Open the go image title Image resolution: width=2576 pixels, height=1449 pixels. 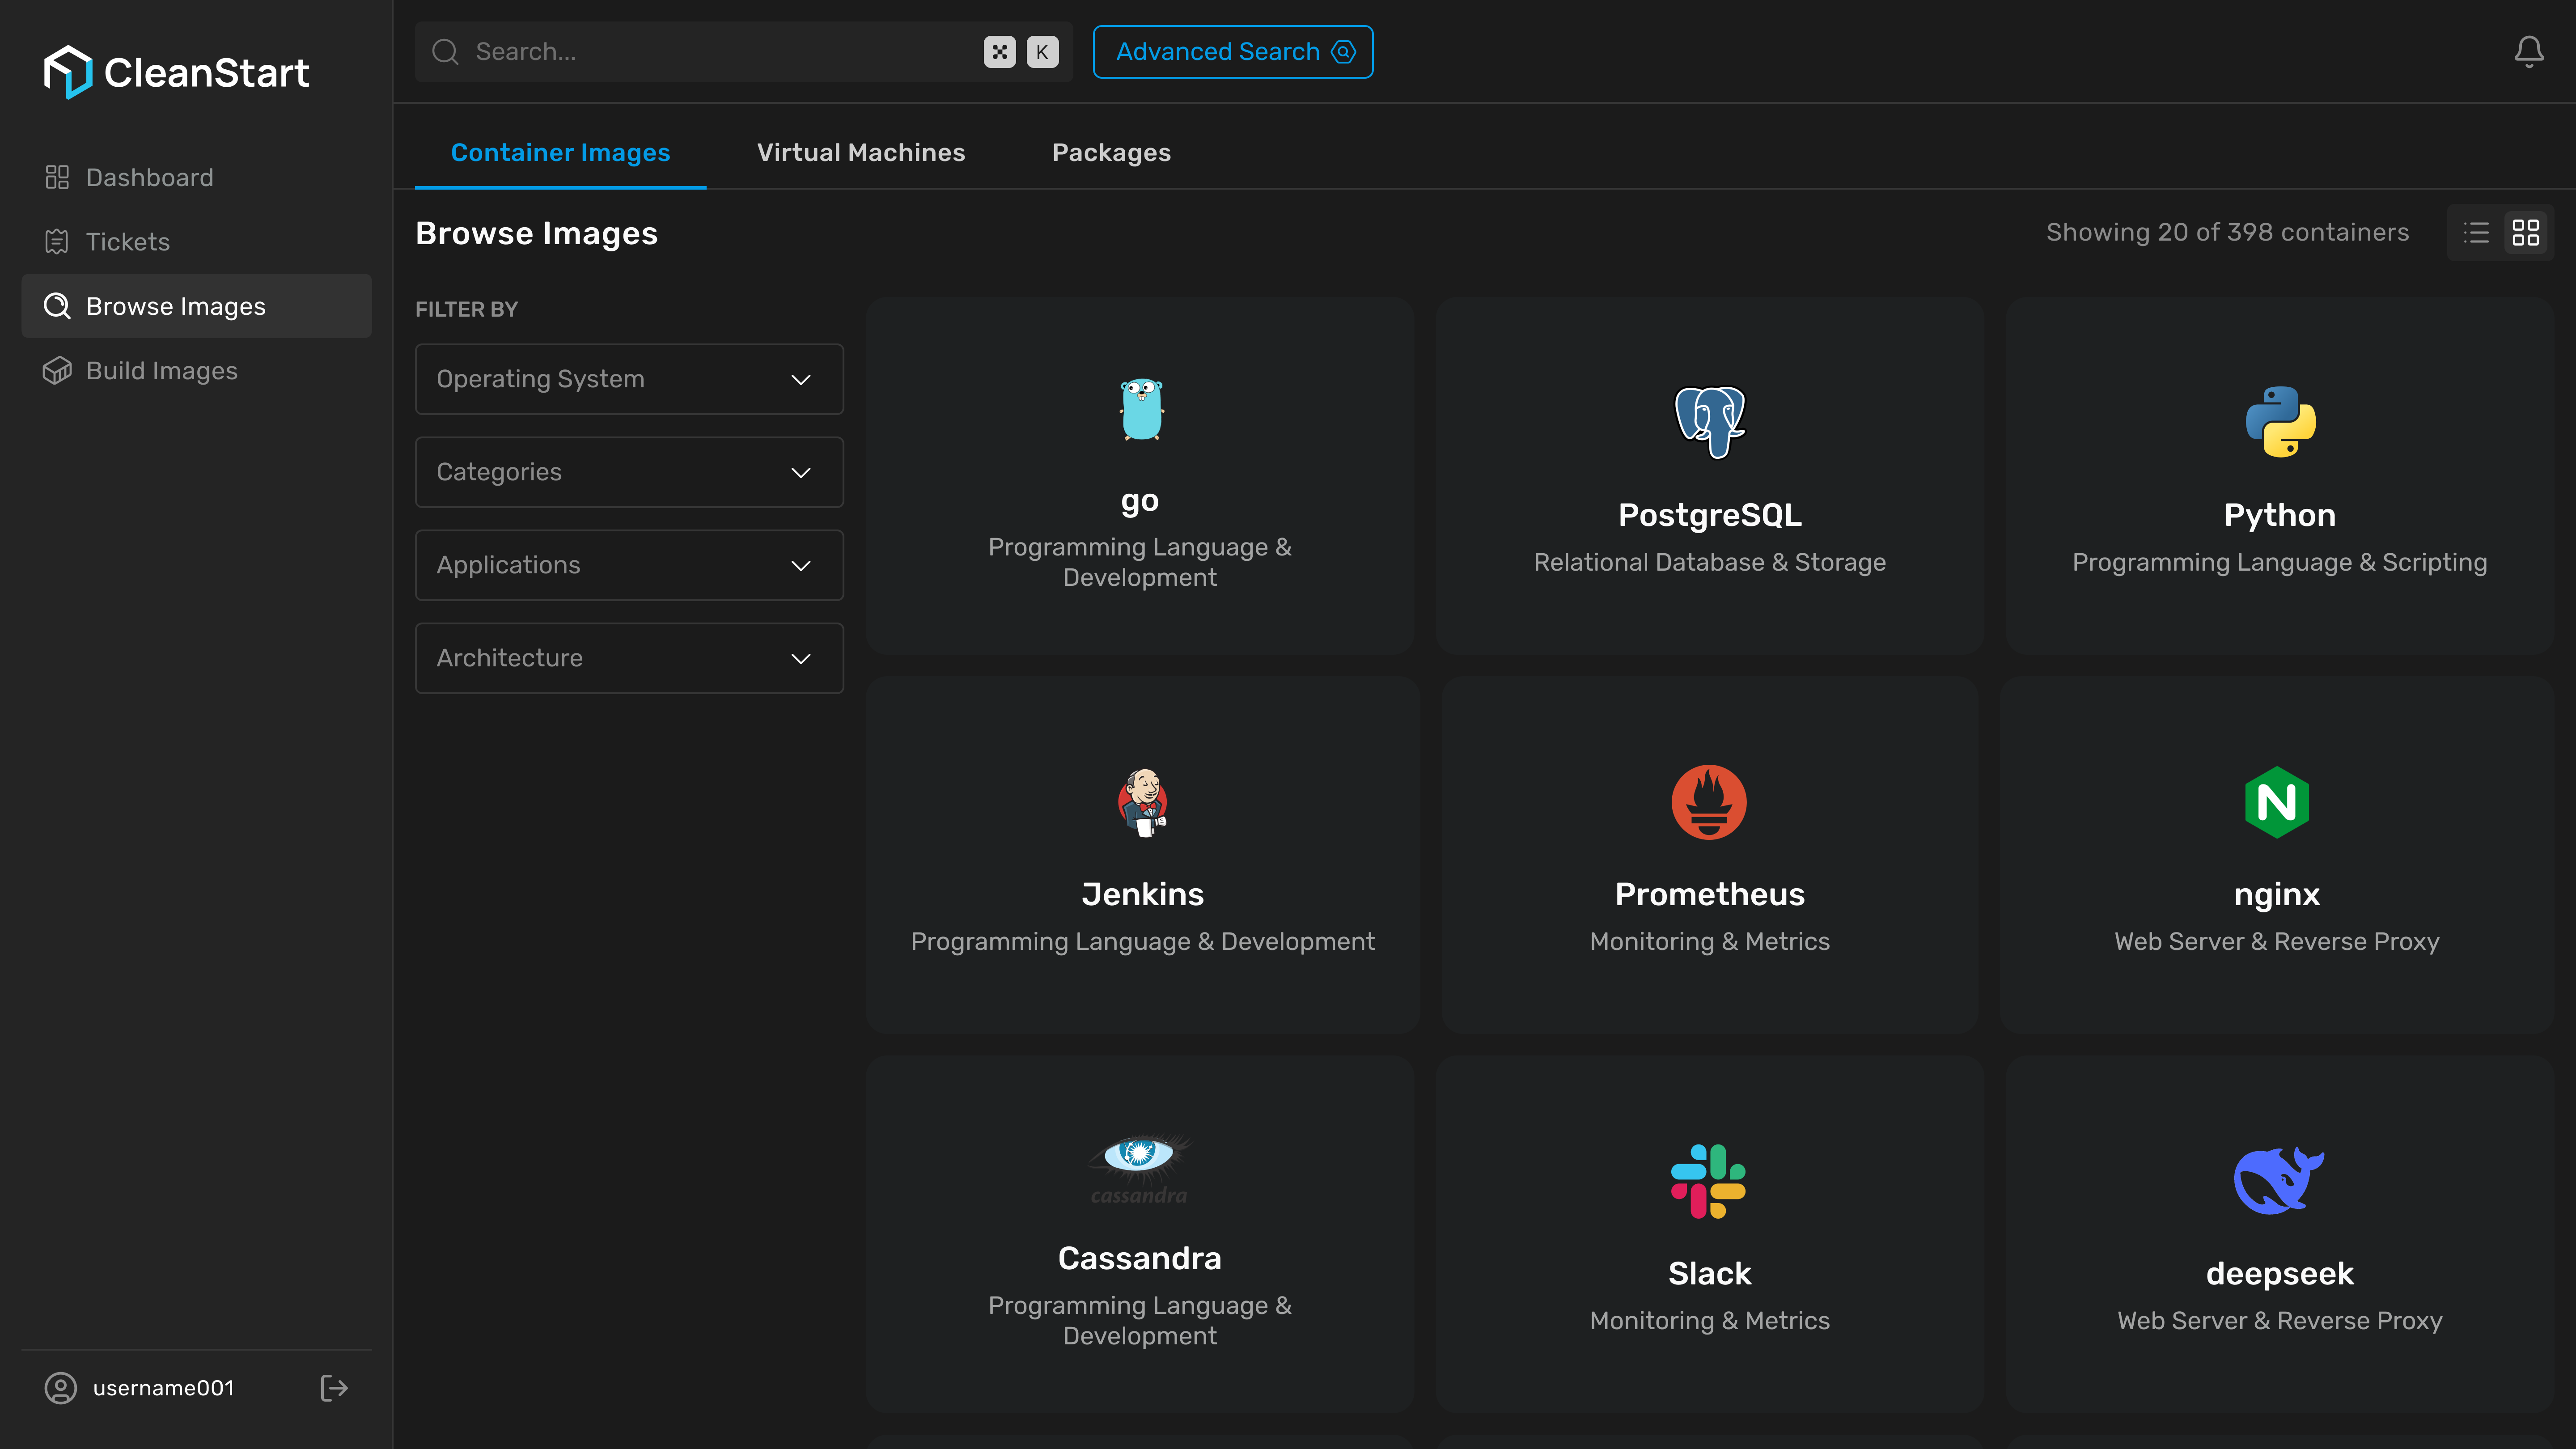(1140, 500)
